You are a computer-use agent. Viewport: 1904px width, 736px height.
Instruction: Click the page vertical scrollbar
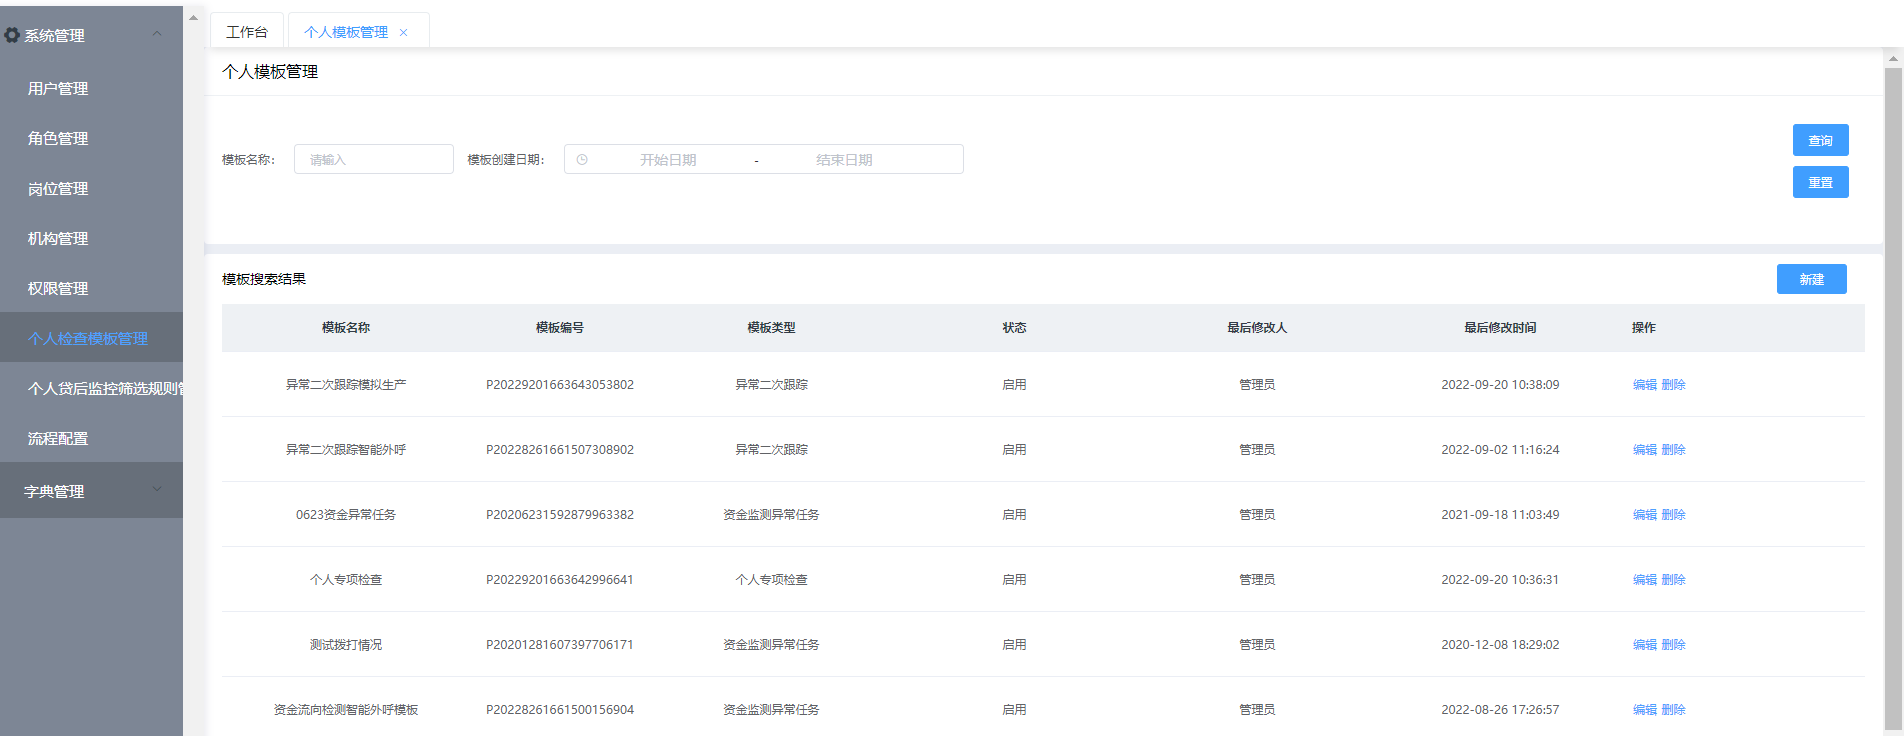tap(1893, 400)
